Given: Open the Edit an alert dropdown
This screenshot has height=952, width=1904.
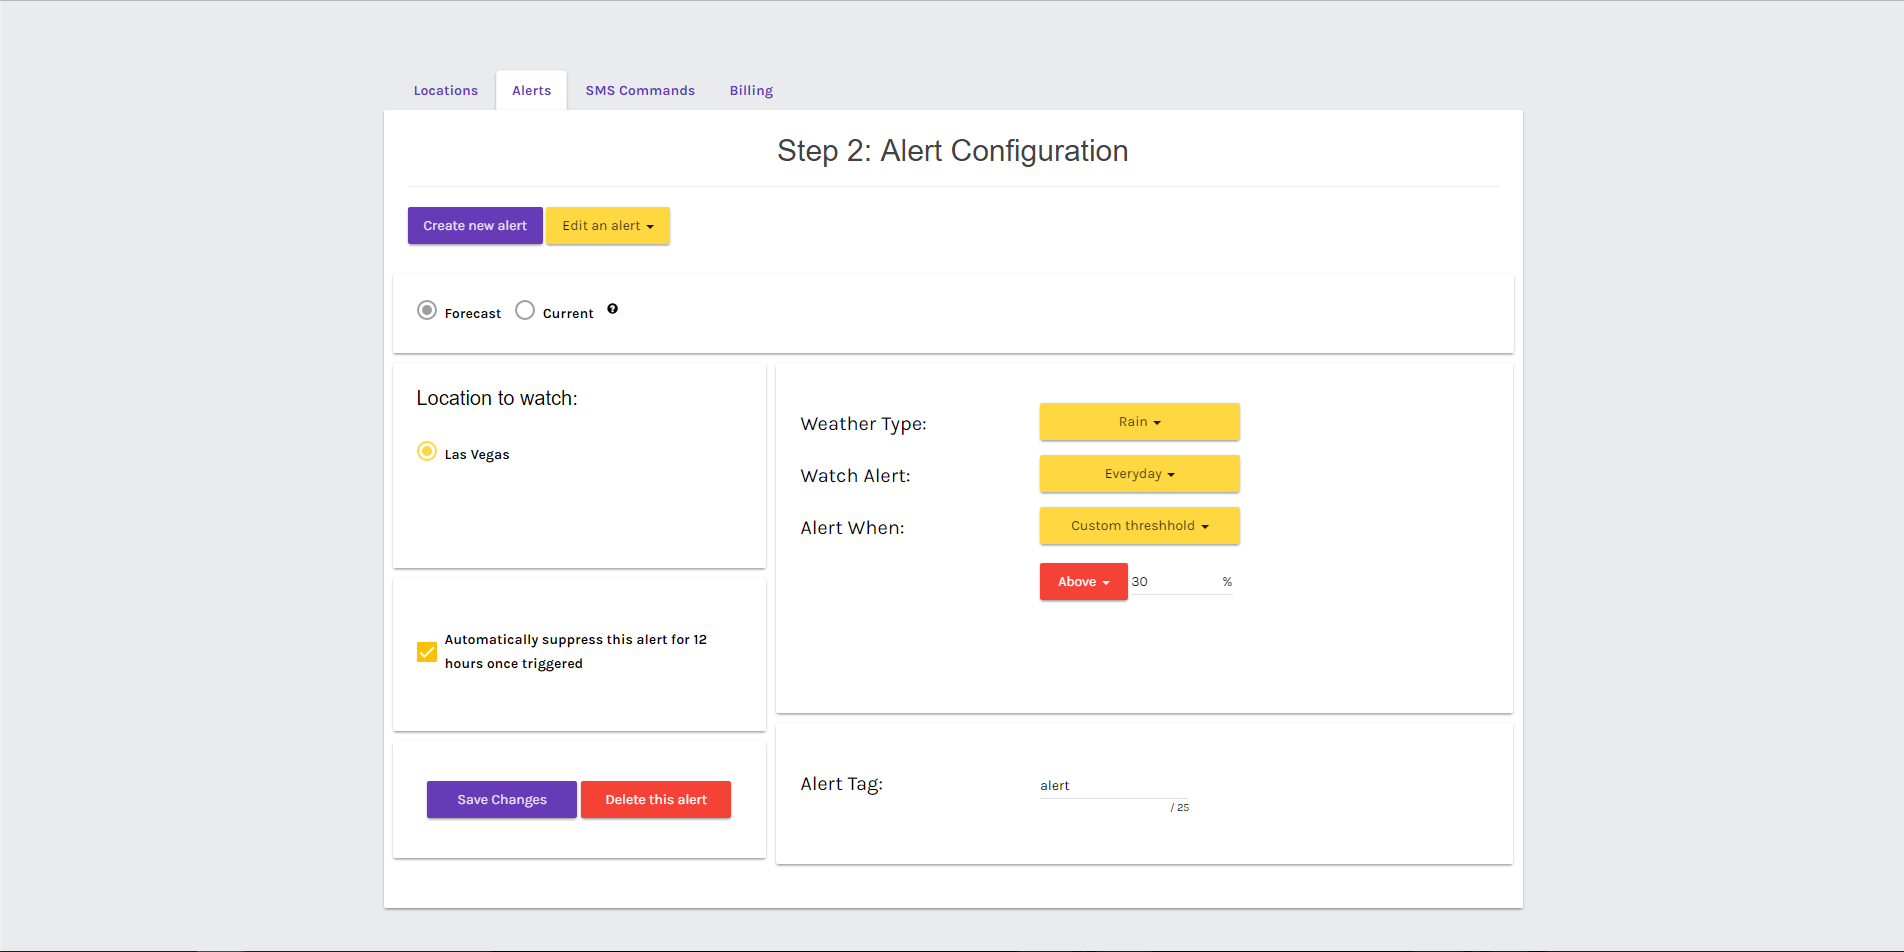Looking at the screenshot, I should pos(608,226).
